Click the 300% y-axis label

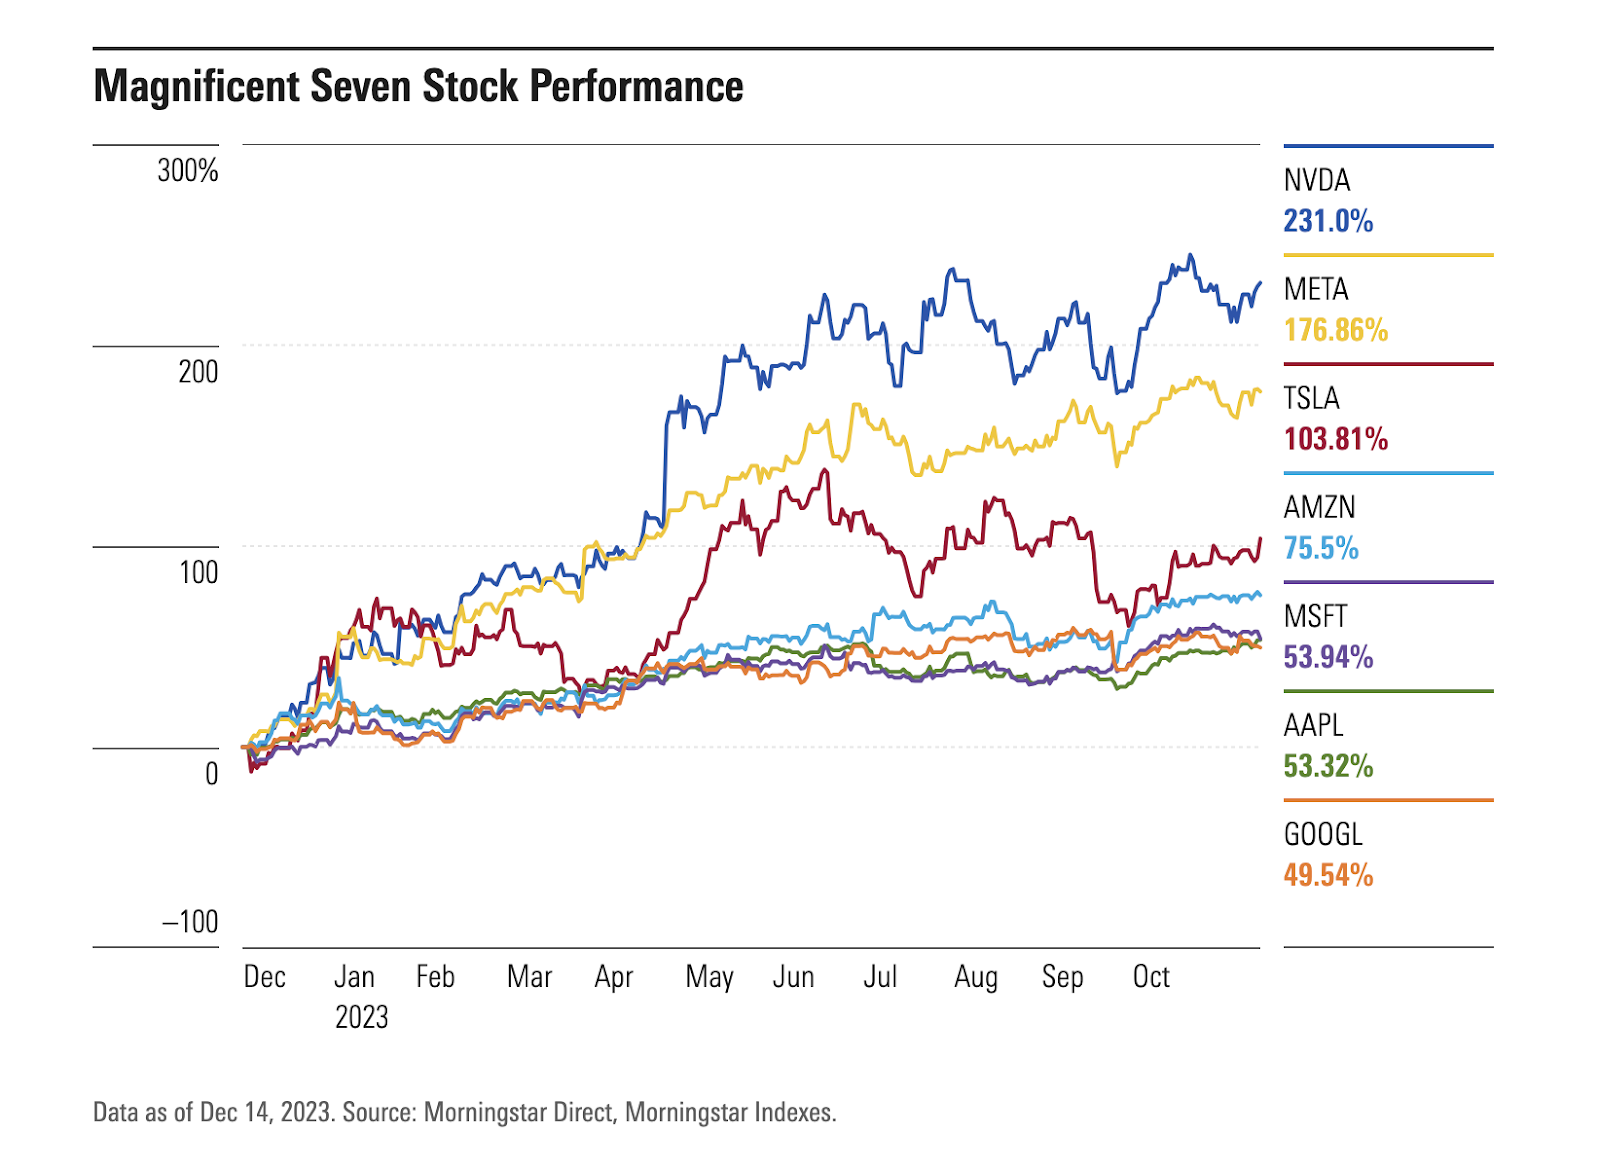click(188, 171)
